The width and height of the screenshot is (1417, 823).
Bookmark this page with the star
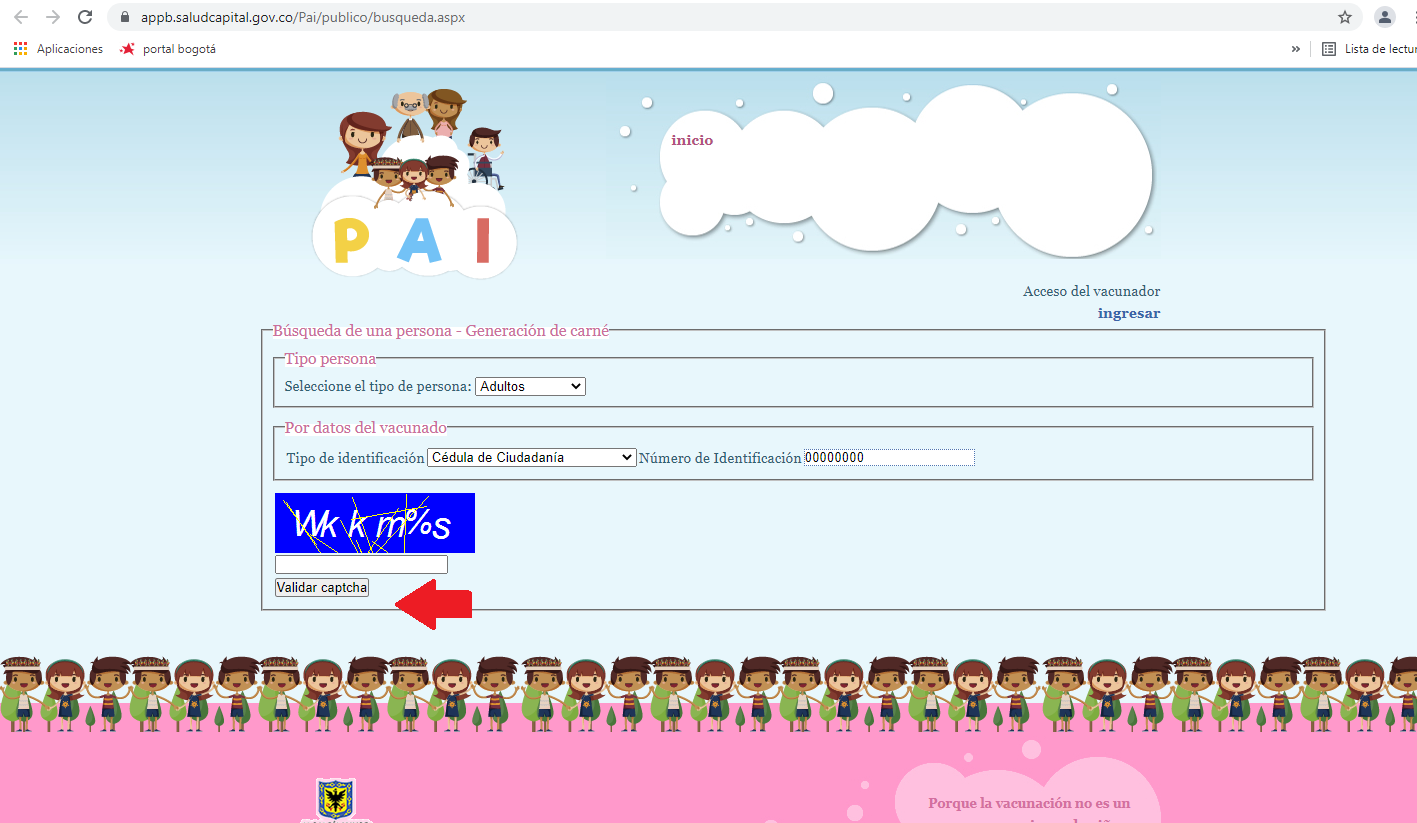(1345, 17)
